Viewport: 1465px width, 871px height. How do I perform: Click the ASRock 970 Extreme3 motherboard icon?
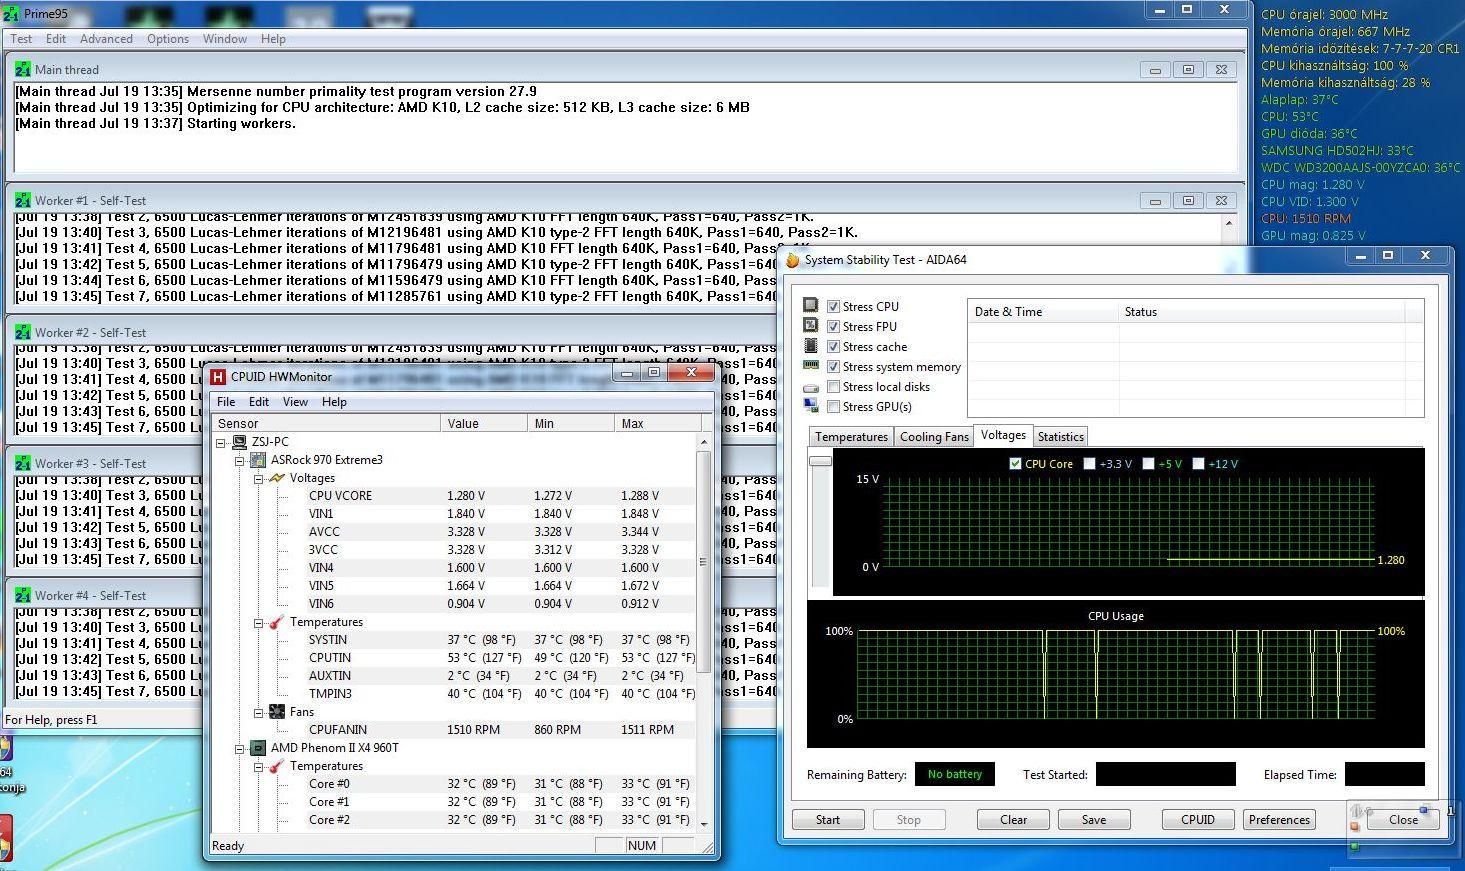point(258,460)
